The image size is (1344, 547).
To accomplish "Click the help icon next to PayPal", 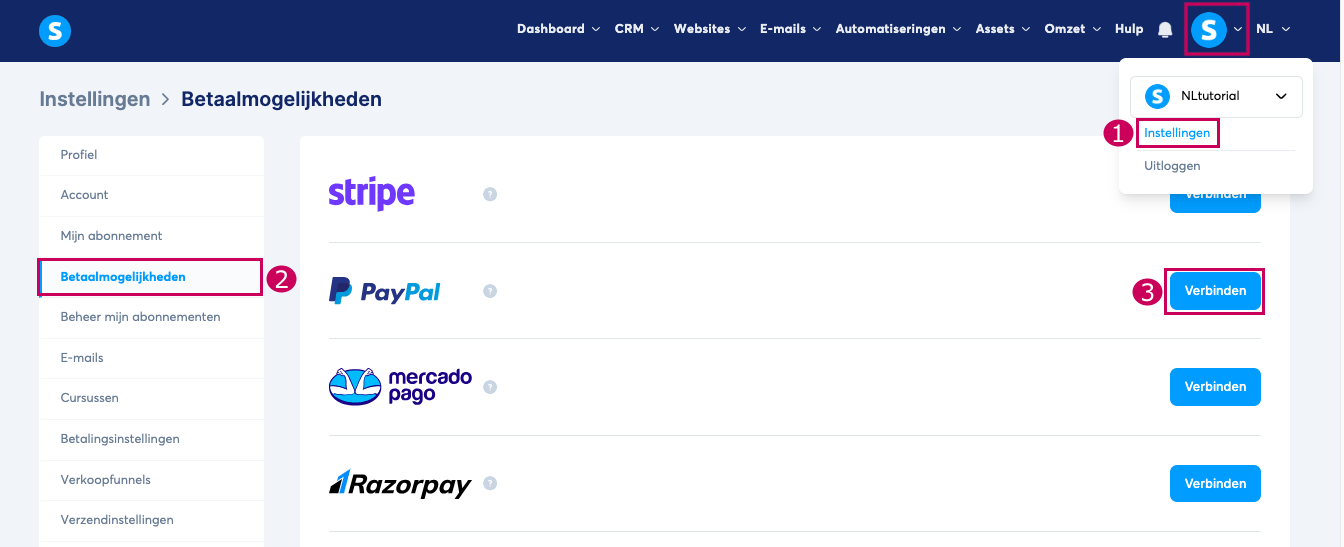I will tap(490, 291).
